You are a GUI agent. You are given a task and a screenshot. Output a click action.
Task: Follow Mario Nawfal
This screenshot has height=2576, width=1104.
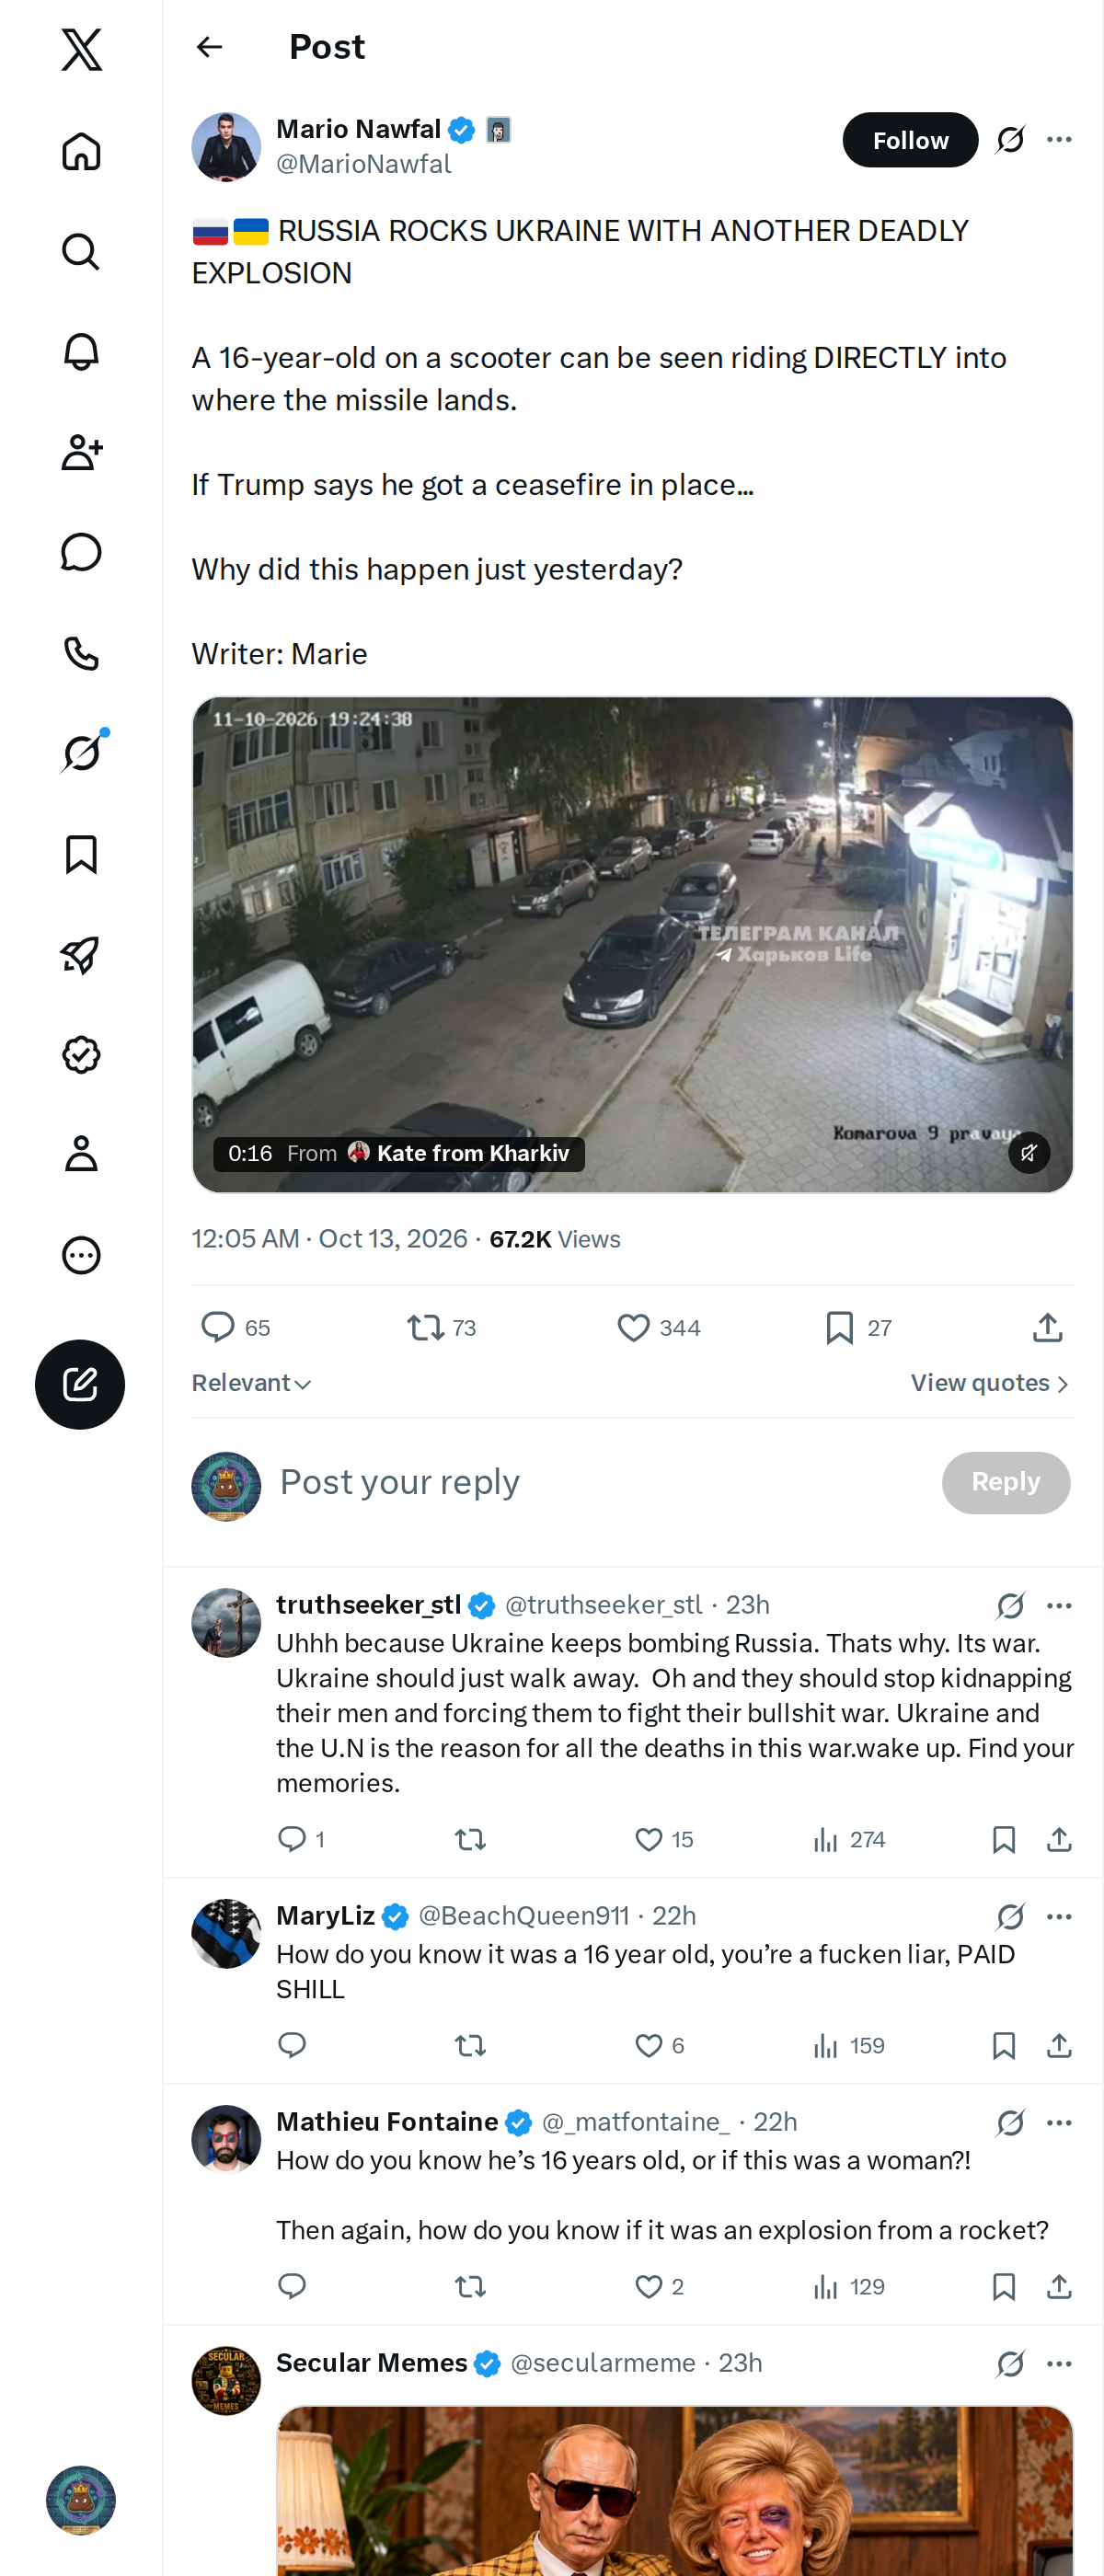[x=910, y=140]
